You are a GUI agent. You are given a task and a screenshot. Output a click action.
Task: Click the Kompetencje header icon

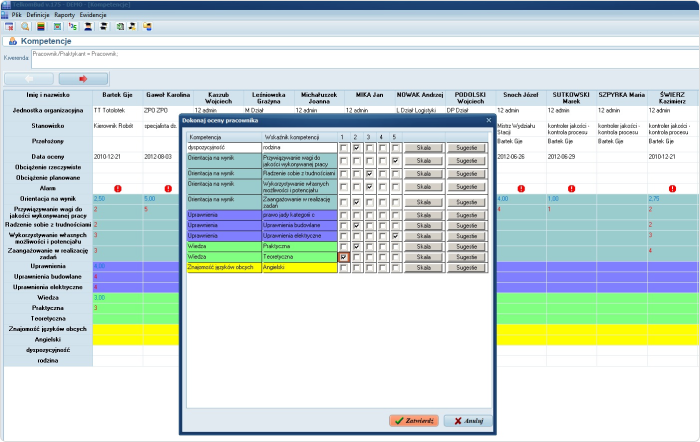(12, 41)
